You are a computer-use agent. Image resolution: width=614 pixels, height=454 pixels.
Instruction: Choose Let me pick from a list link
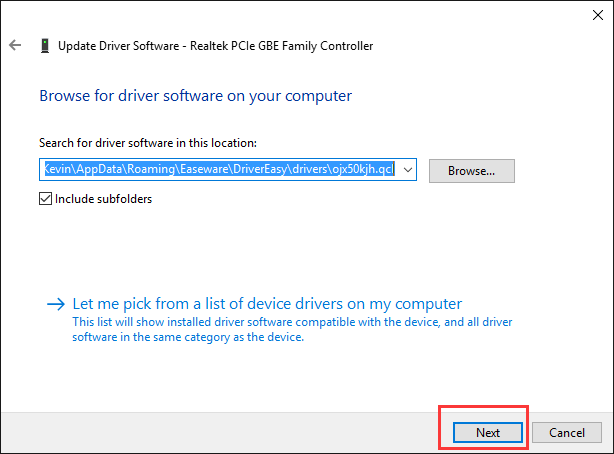[x=267, y=304]
